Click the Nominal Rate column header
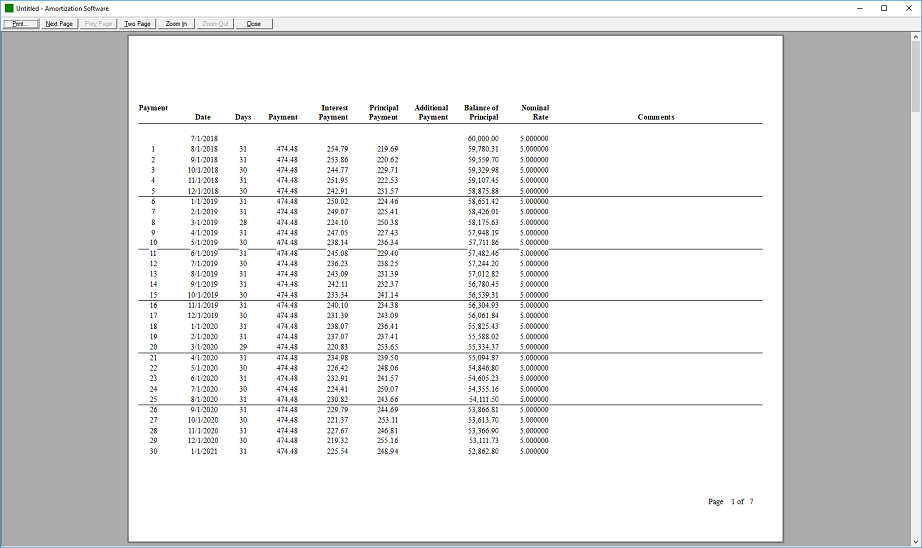The height and width of the screenshot is (548, 922). [x=535, y=112]
